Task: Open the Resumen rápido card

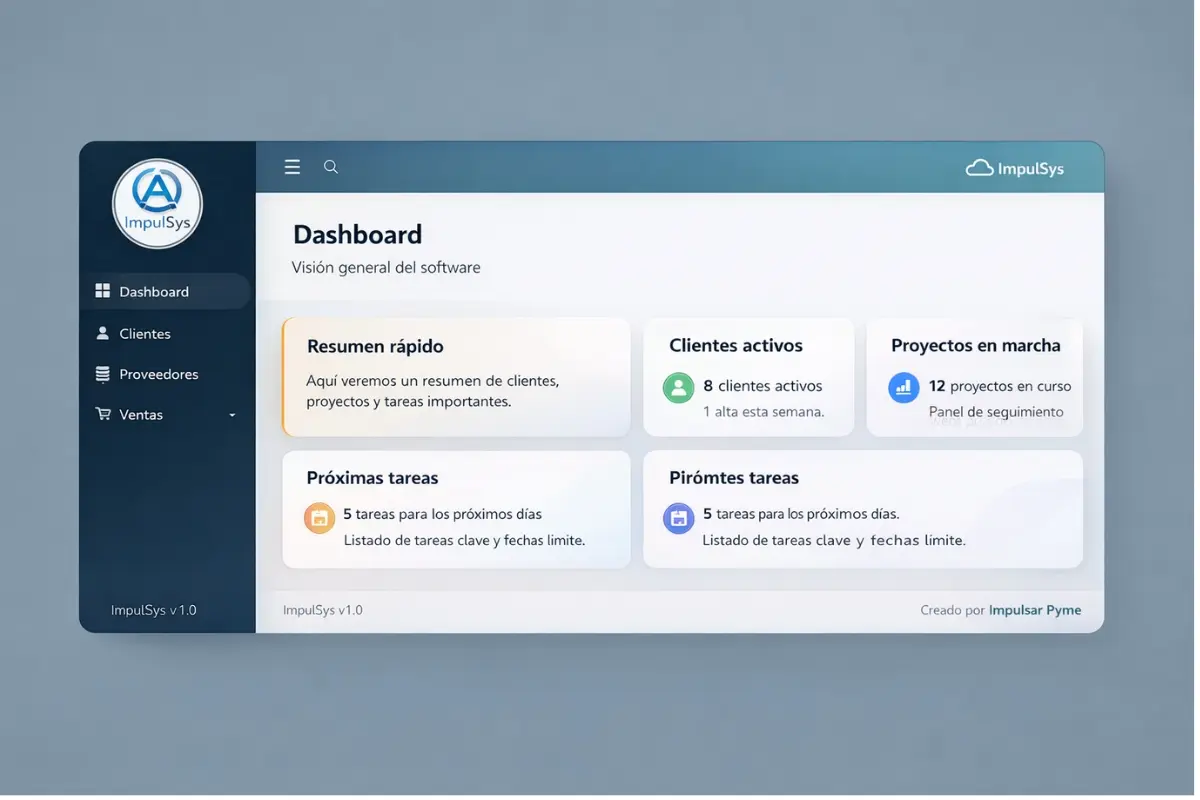Action: coord(455,377)
